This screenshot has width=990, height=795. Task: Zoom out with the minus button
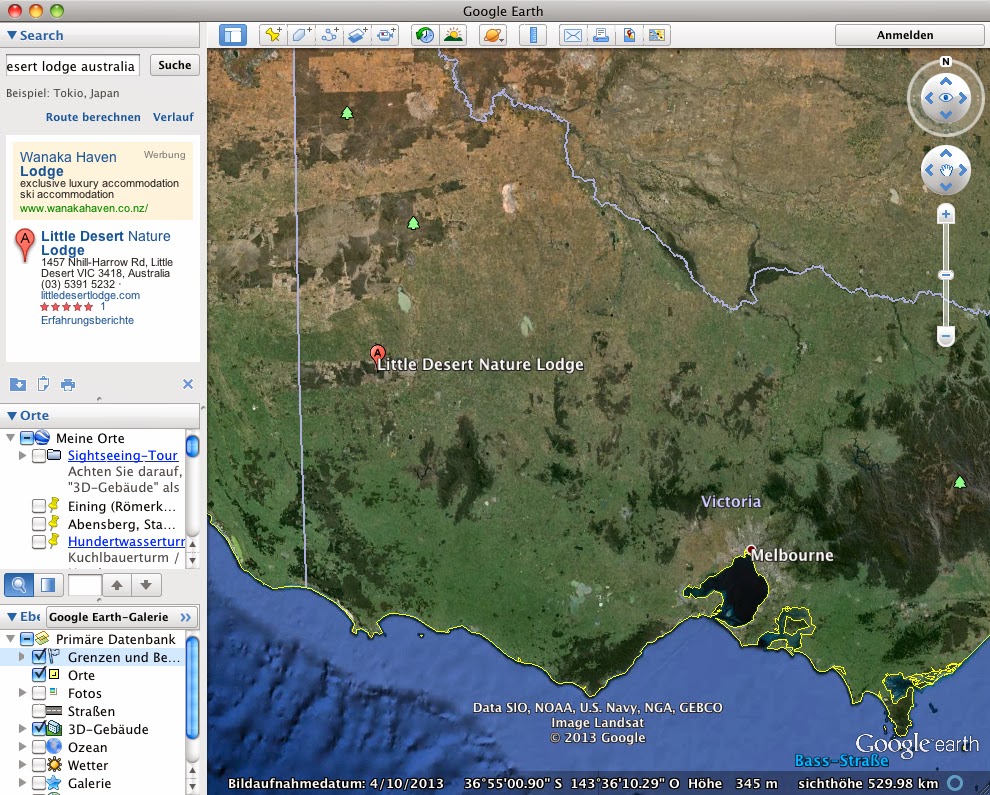[945, 336]
